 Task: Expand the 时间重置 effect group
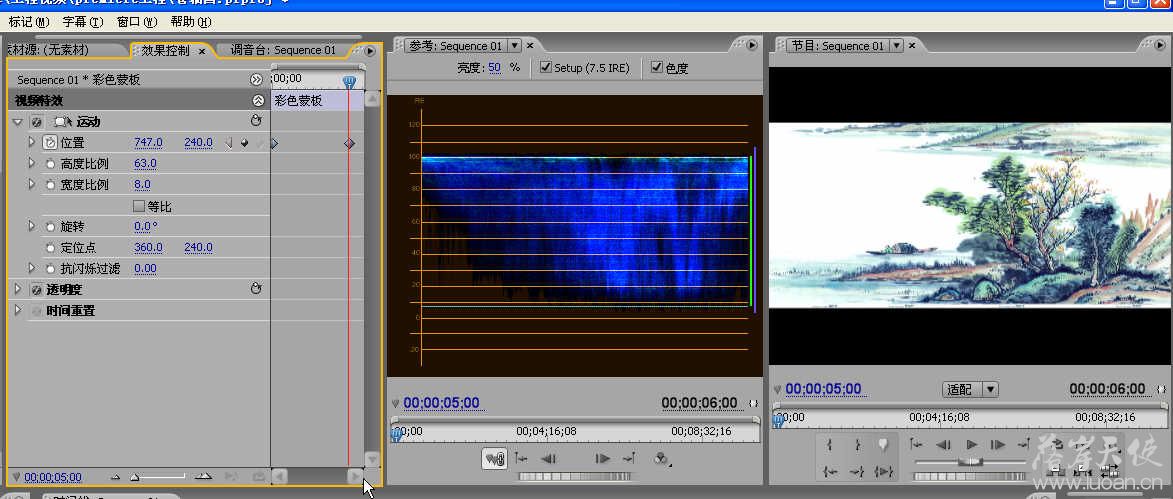pyautogui.click(x=18, y=309)
